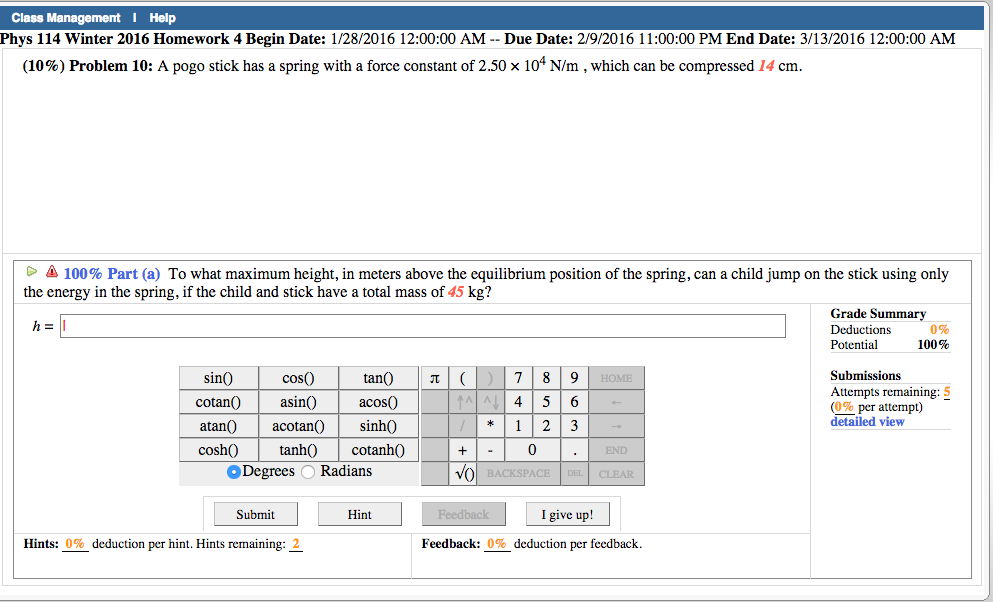Click the close parenthesis key
993x602 pixels.
(x=490, y=378)
